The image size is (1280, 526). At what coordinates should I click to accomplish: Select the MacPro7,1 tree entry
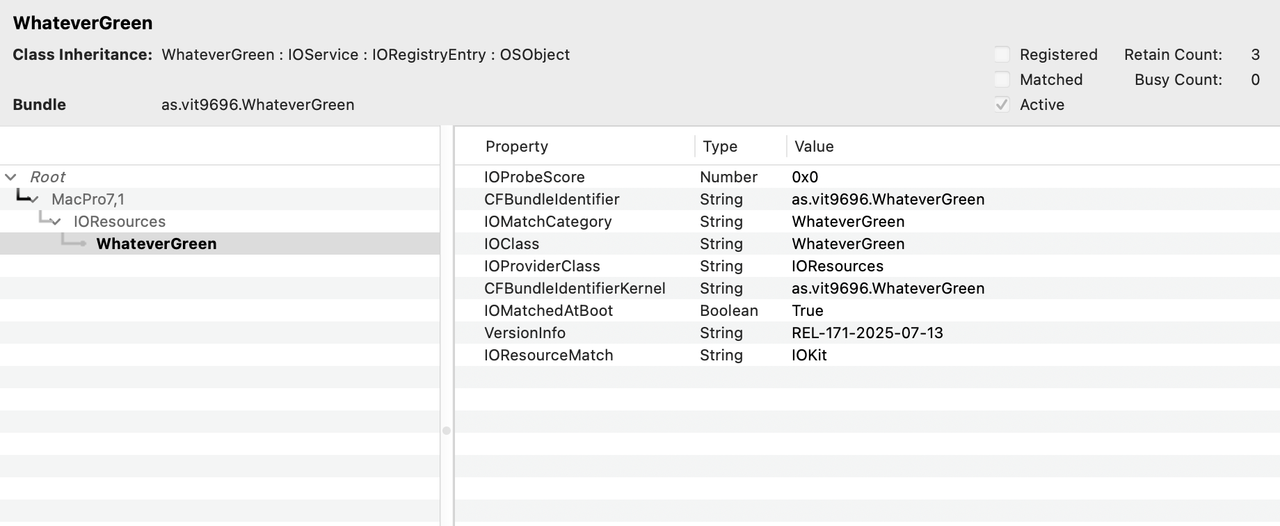pos(88,199)
